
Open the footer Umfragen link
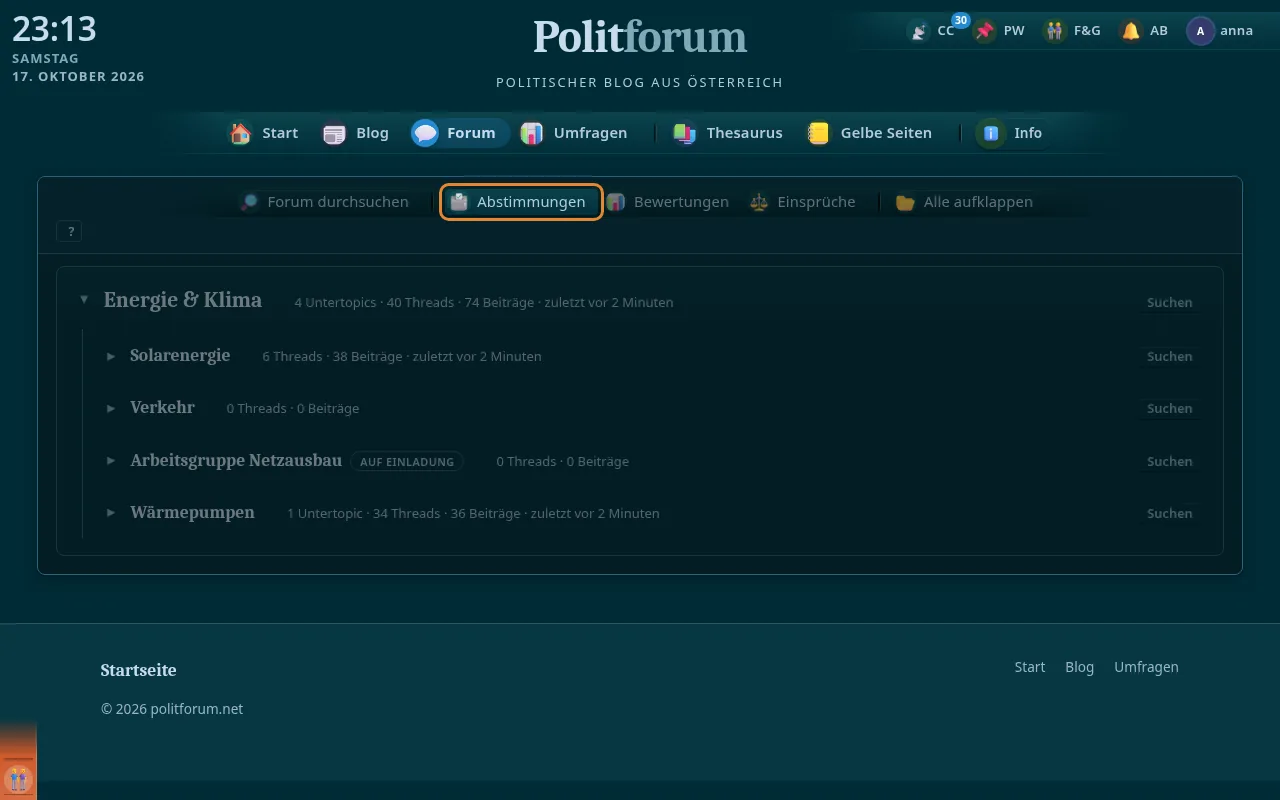point(1146,667)
